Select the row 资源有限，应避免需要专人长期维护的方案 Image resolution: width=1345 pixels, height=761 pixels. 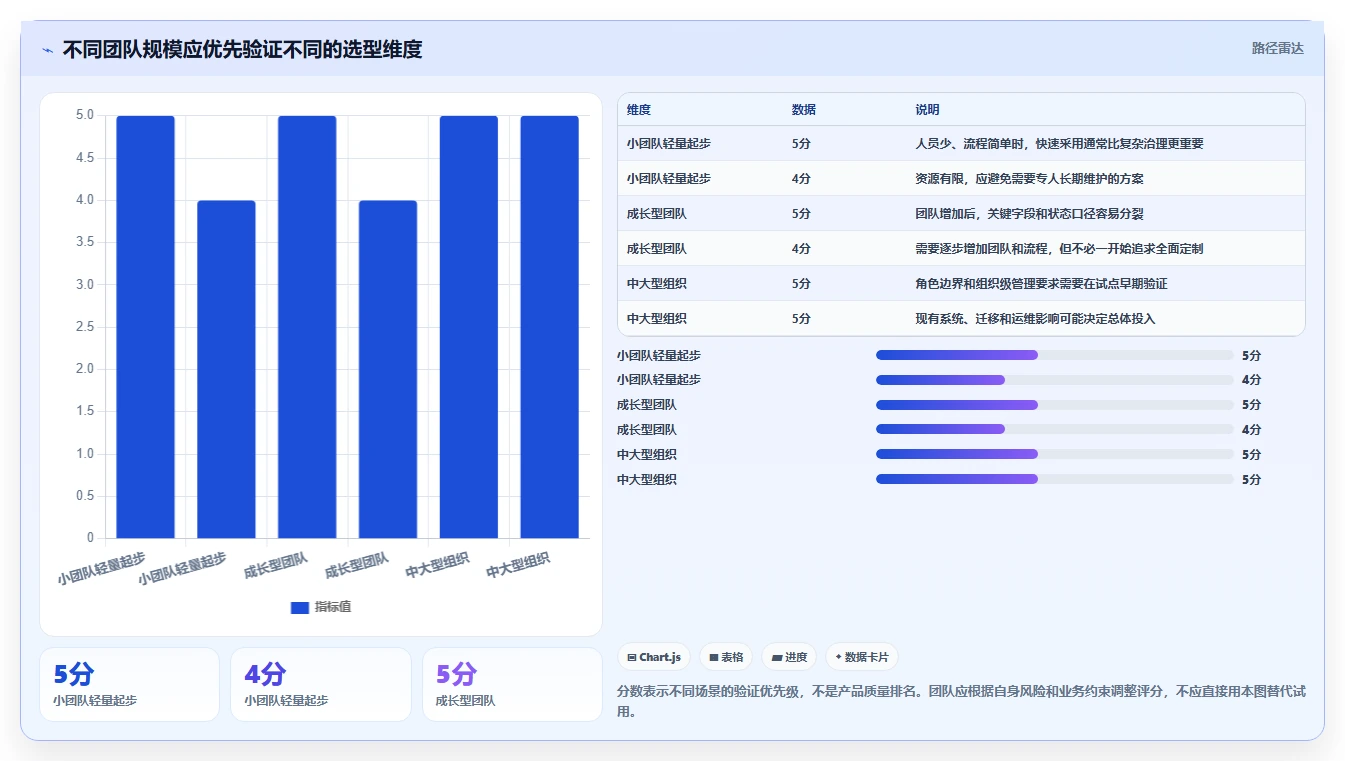pos(961,178)
